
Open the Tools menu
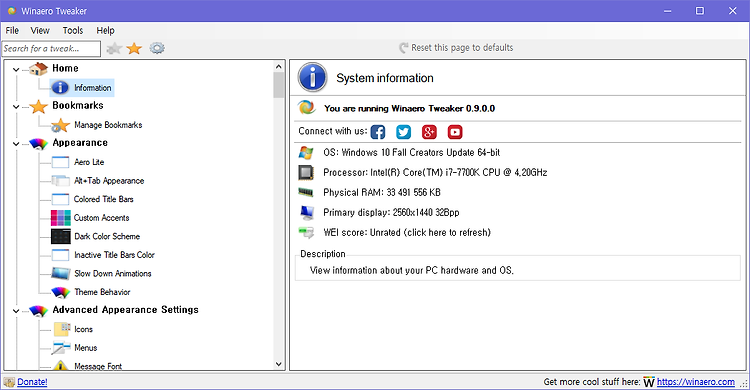[73, 31]
